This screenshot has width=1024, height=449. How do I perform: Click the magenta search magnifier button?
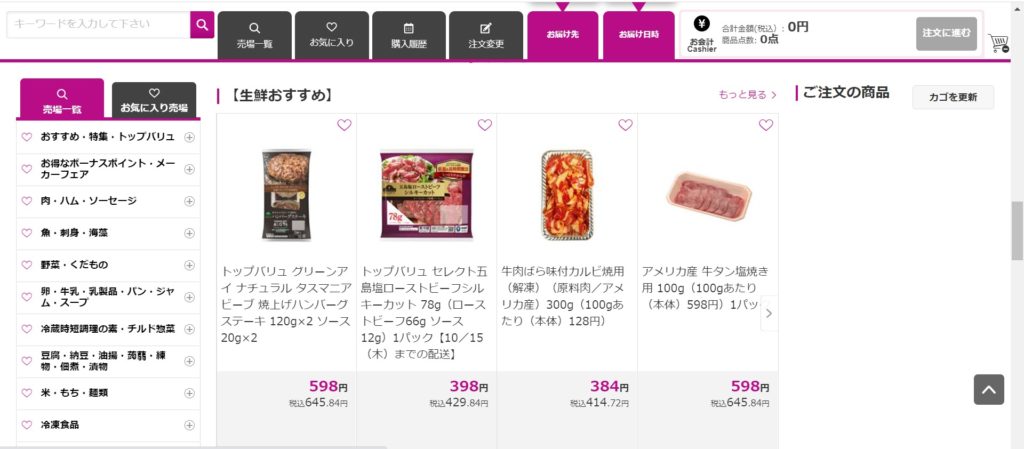tap(202, 25)
